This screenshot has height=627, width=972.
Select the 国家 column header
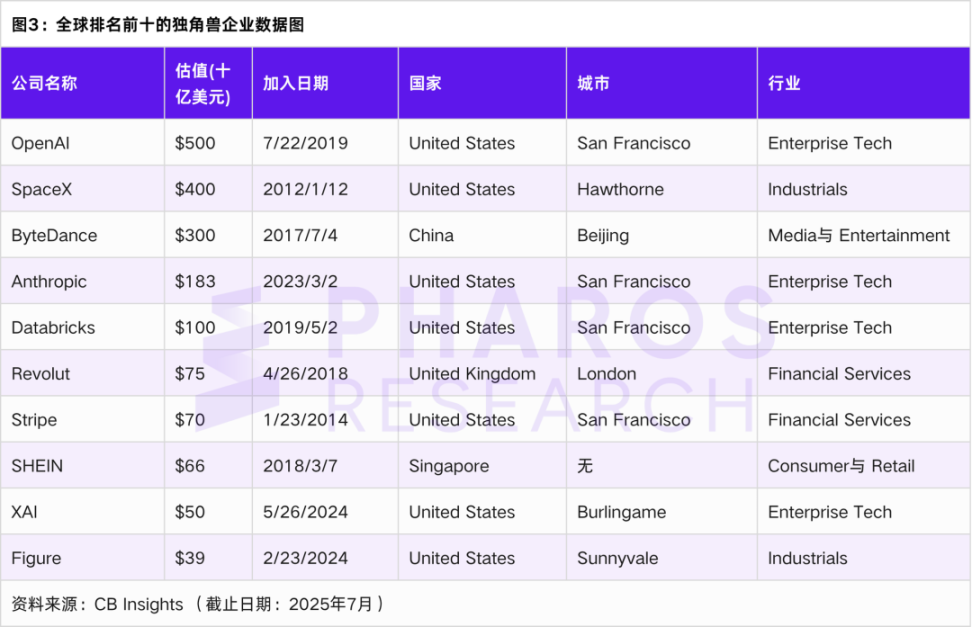[x=425, y=84]
